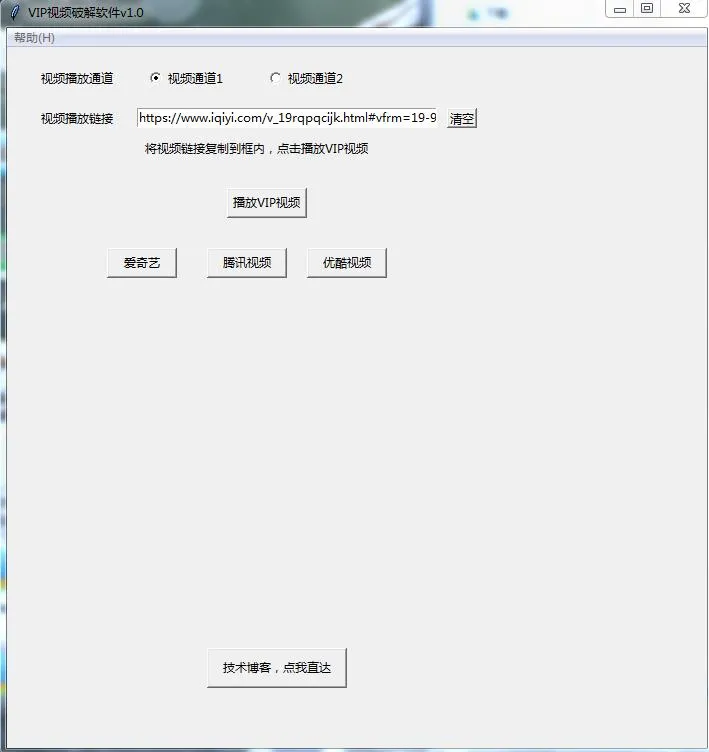Minimize the VIP视频破解软件 window
Image resolution: width=709 pixels, height=752 pixels.
pos(620,9)
